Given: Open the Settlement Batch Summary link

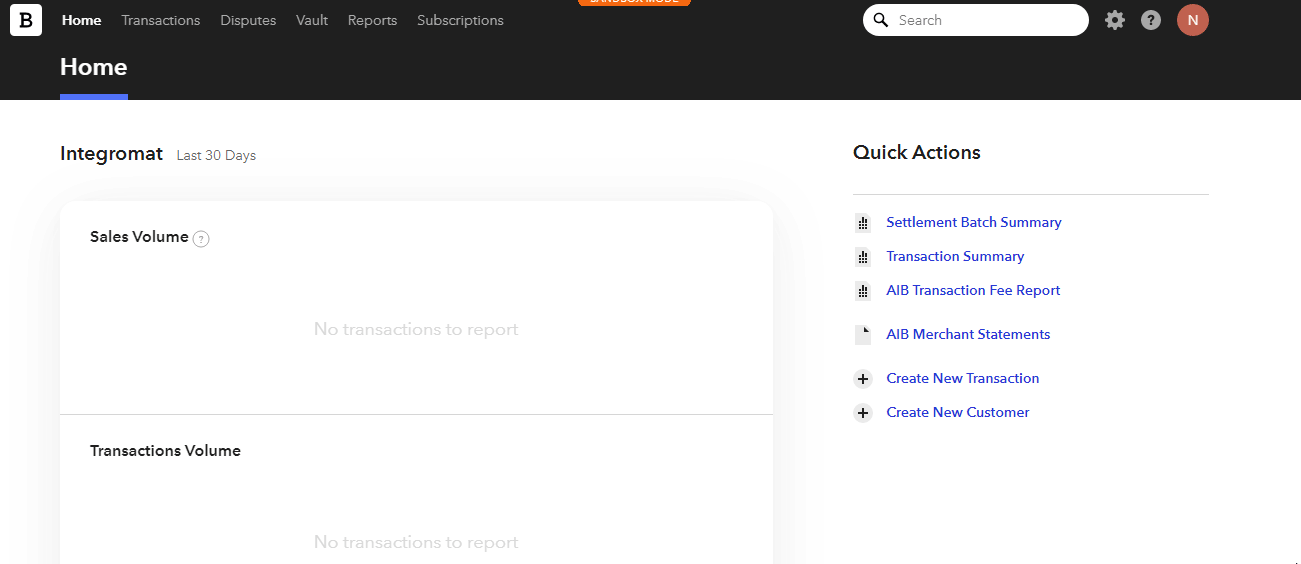Looking at the screenshot, I should click(x=974, y=222).
